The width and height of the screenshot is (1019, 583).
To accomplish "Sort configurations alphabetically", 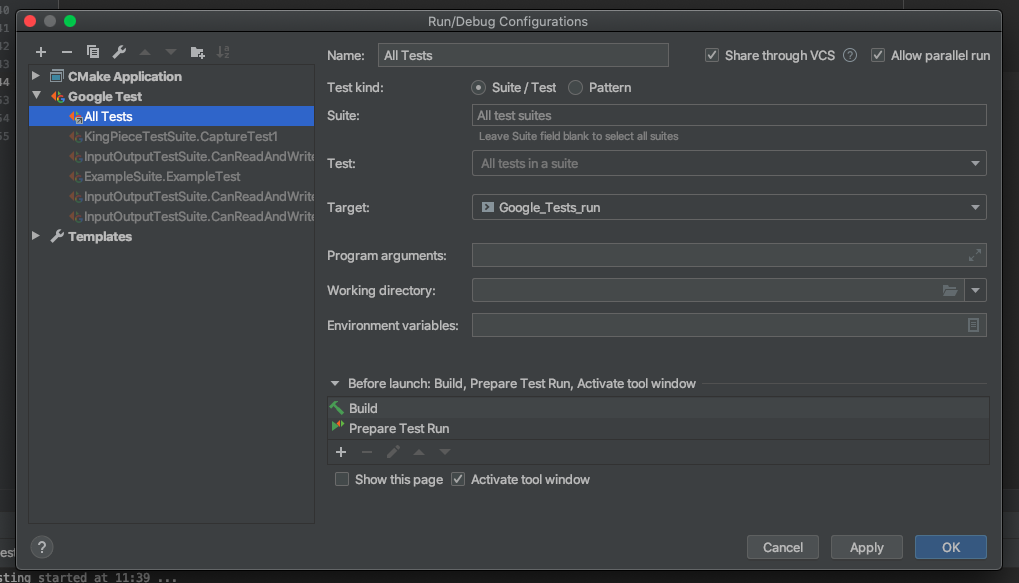I will pyautogui.click(x=223, y=52).
